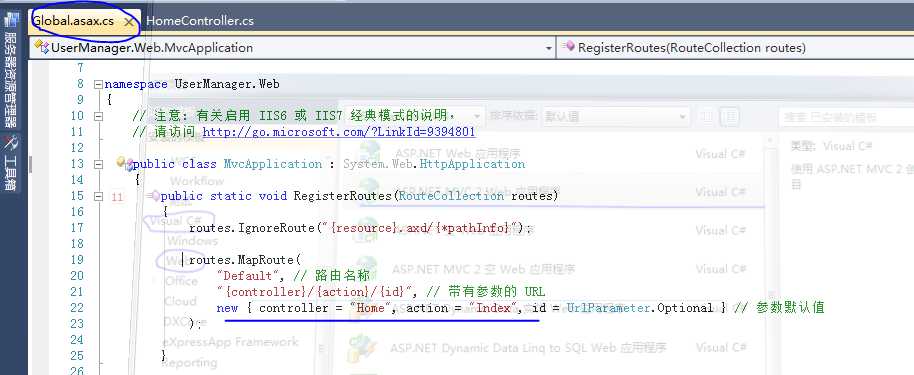Collapse the MvcApplication class outline
This screenshot has height=375, width=914.
[x=98, y=164]
